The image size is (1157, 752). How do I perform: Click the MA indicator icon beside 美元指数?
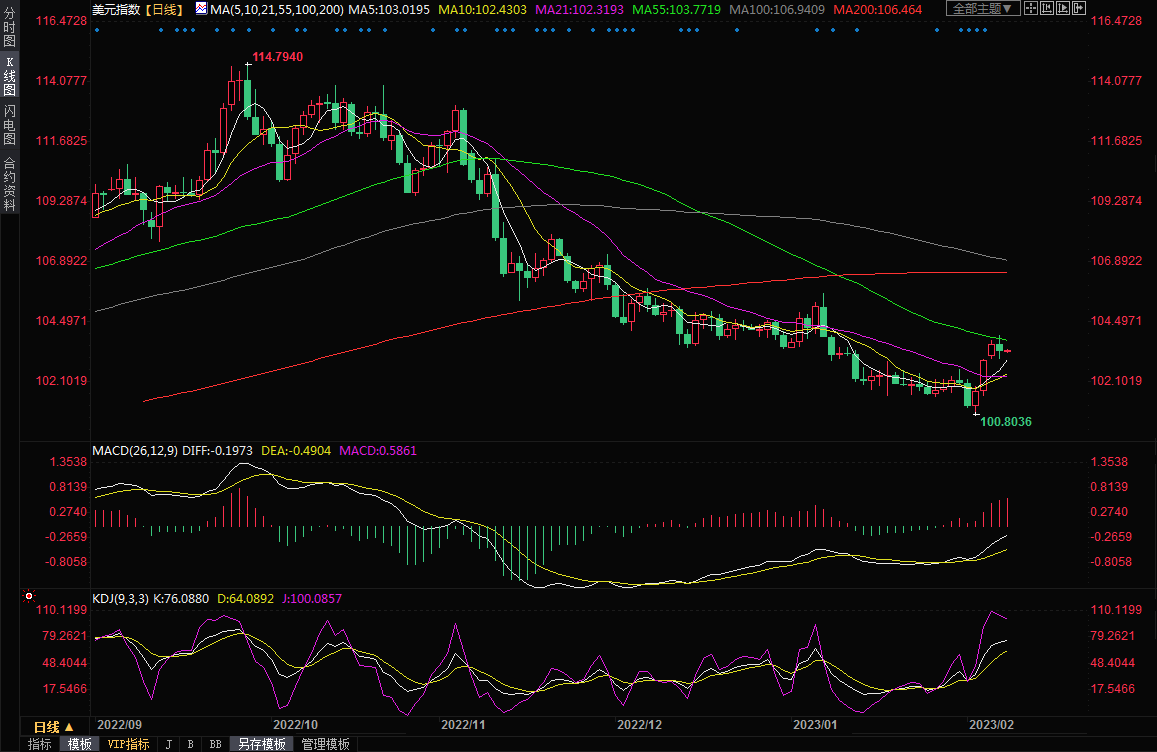pyautogui.click(x=201, y=8)
